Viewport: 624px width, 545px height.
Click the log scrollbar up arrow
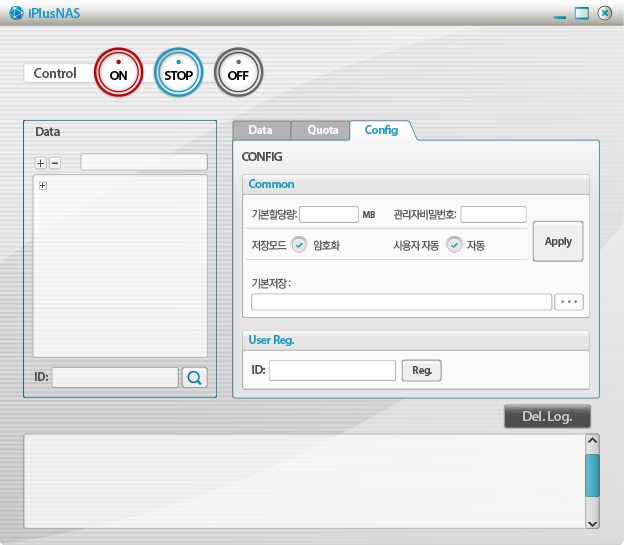click(592, 441)
